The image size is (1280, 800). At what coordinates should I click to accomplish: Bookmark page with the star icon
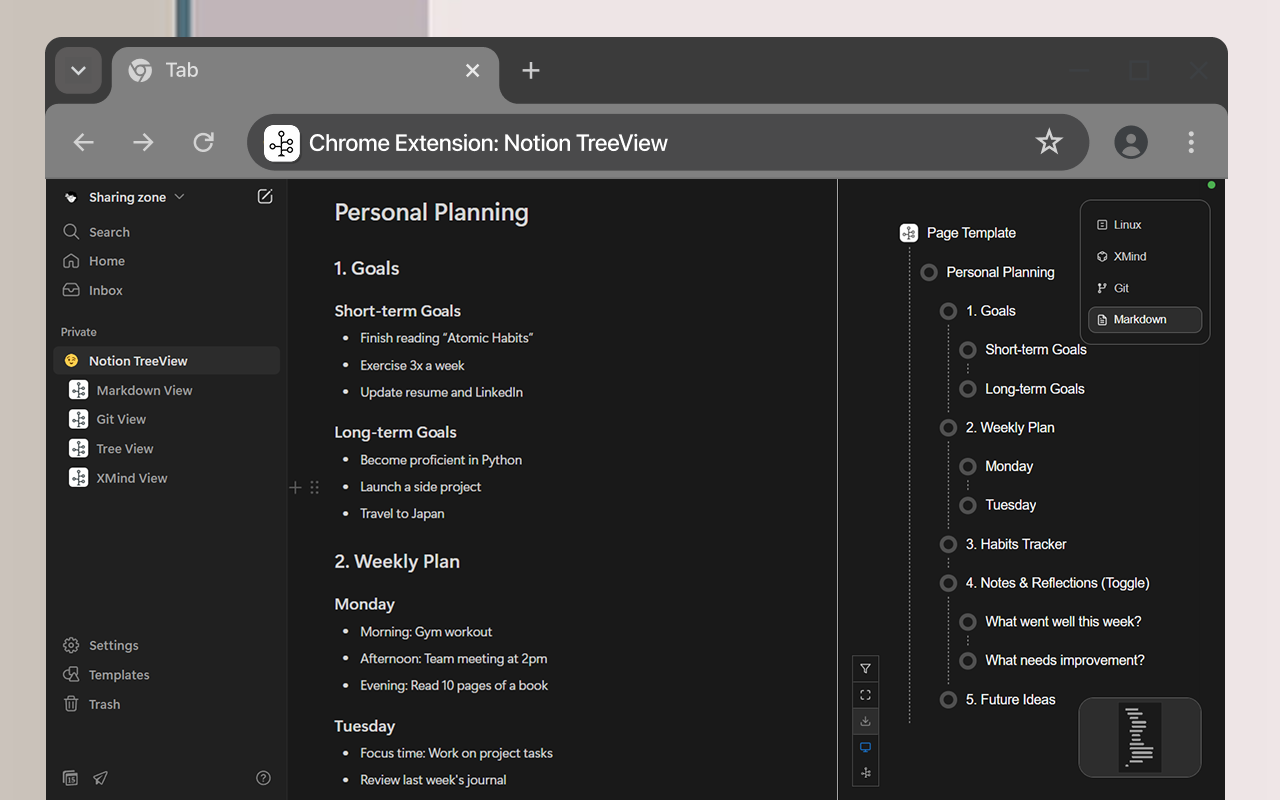[1048, 142]
